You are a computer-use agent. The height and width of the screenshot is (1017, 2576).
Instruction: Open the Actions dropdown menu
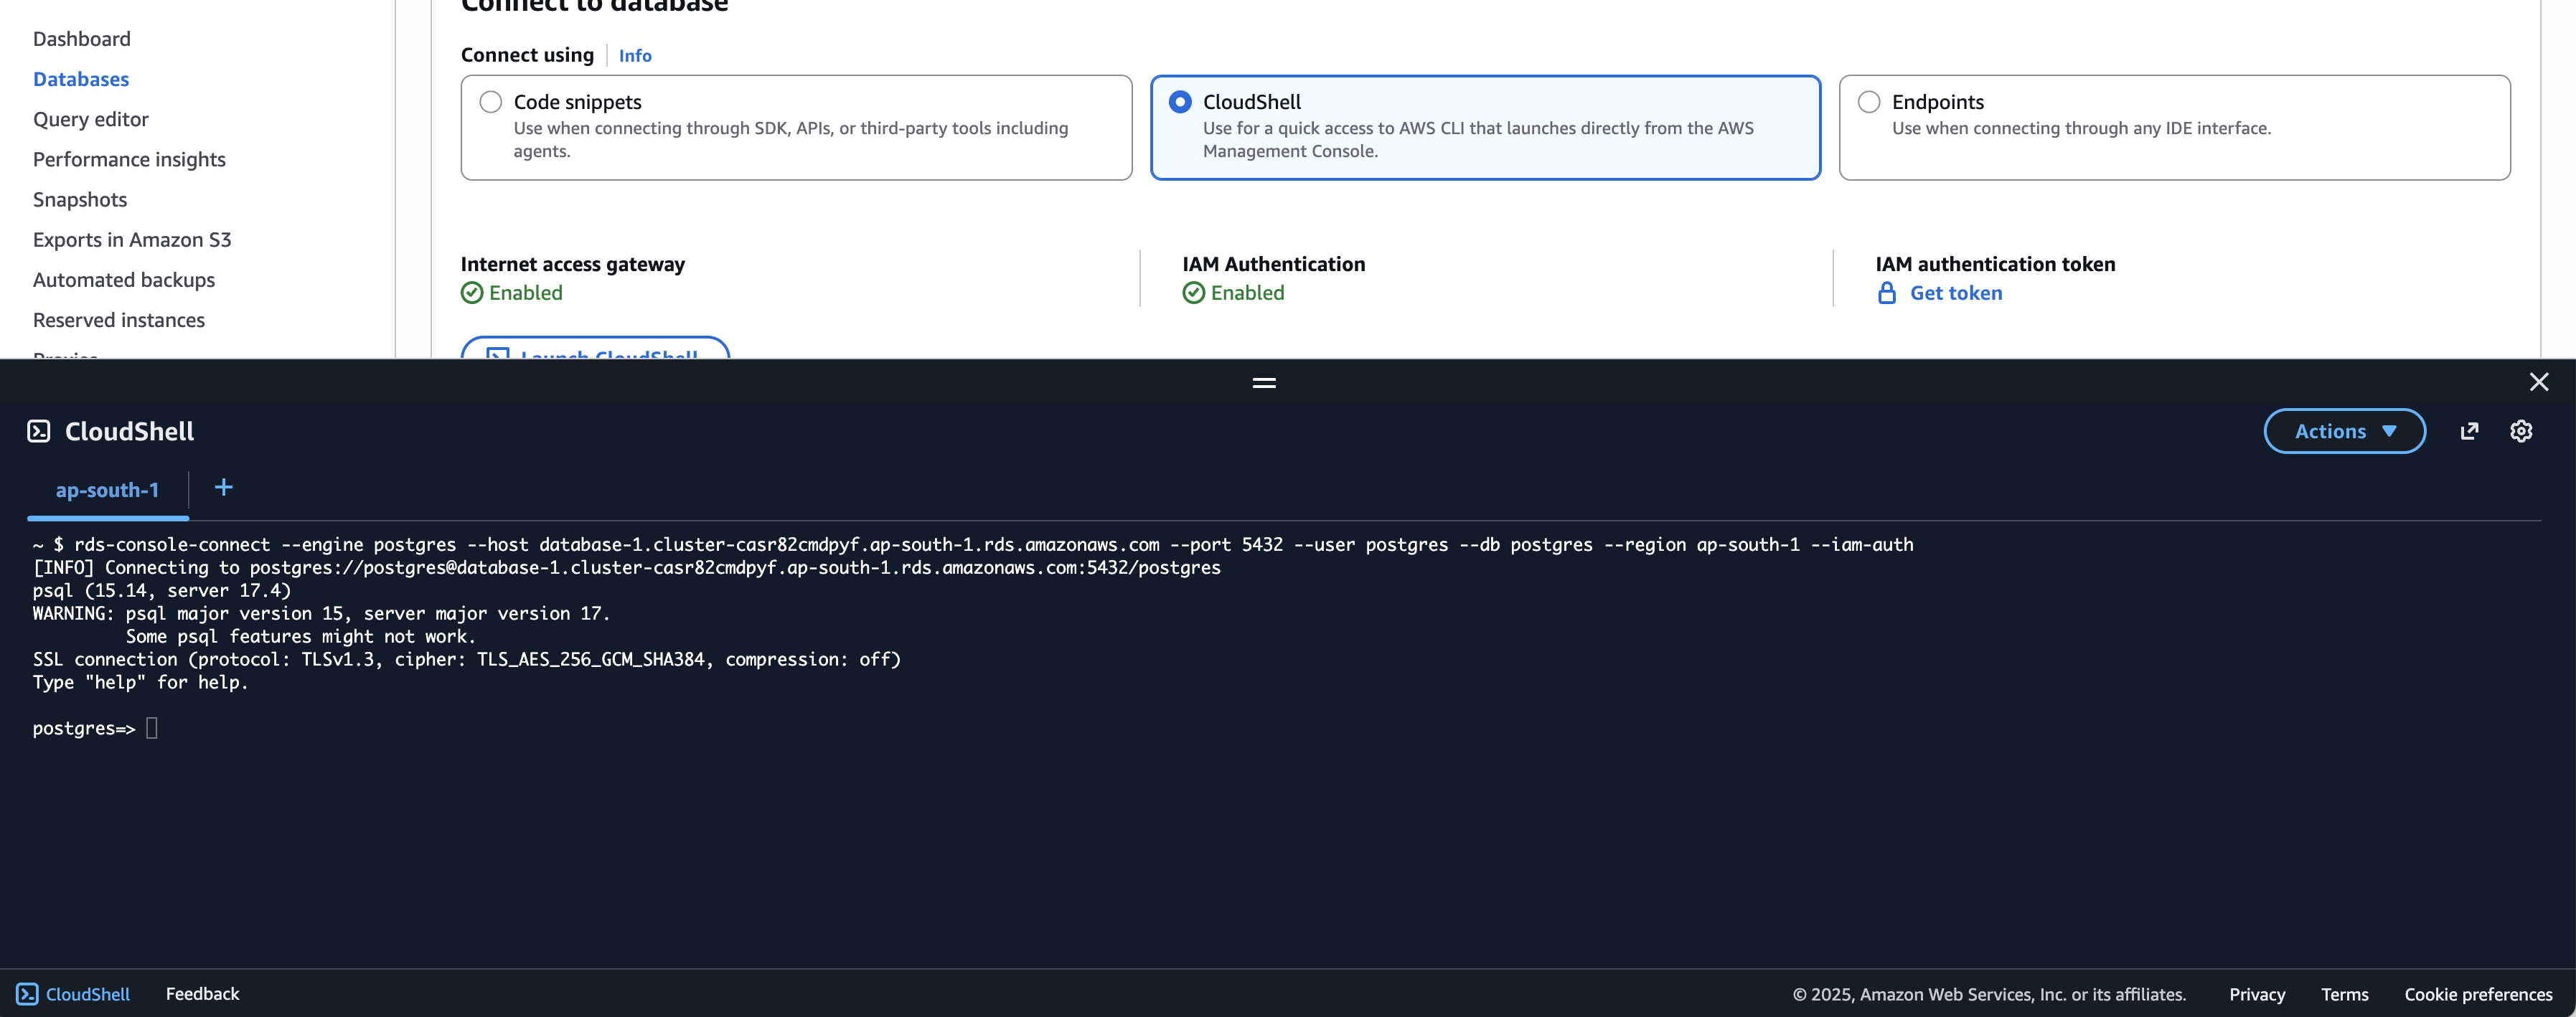(x=2344, y=431)
